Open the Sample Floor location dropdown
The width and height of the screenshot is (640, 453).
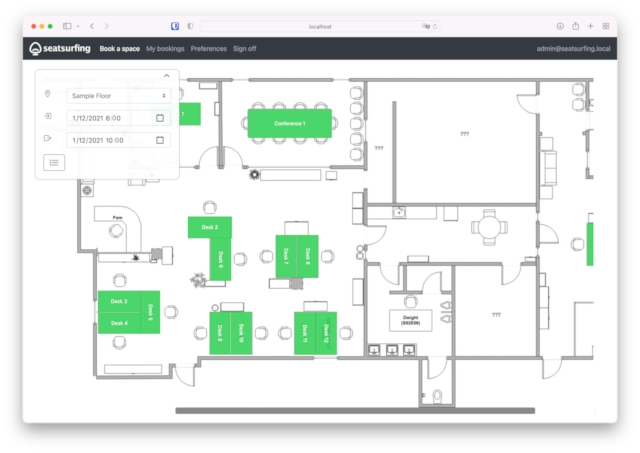(x=118, y=95)
